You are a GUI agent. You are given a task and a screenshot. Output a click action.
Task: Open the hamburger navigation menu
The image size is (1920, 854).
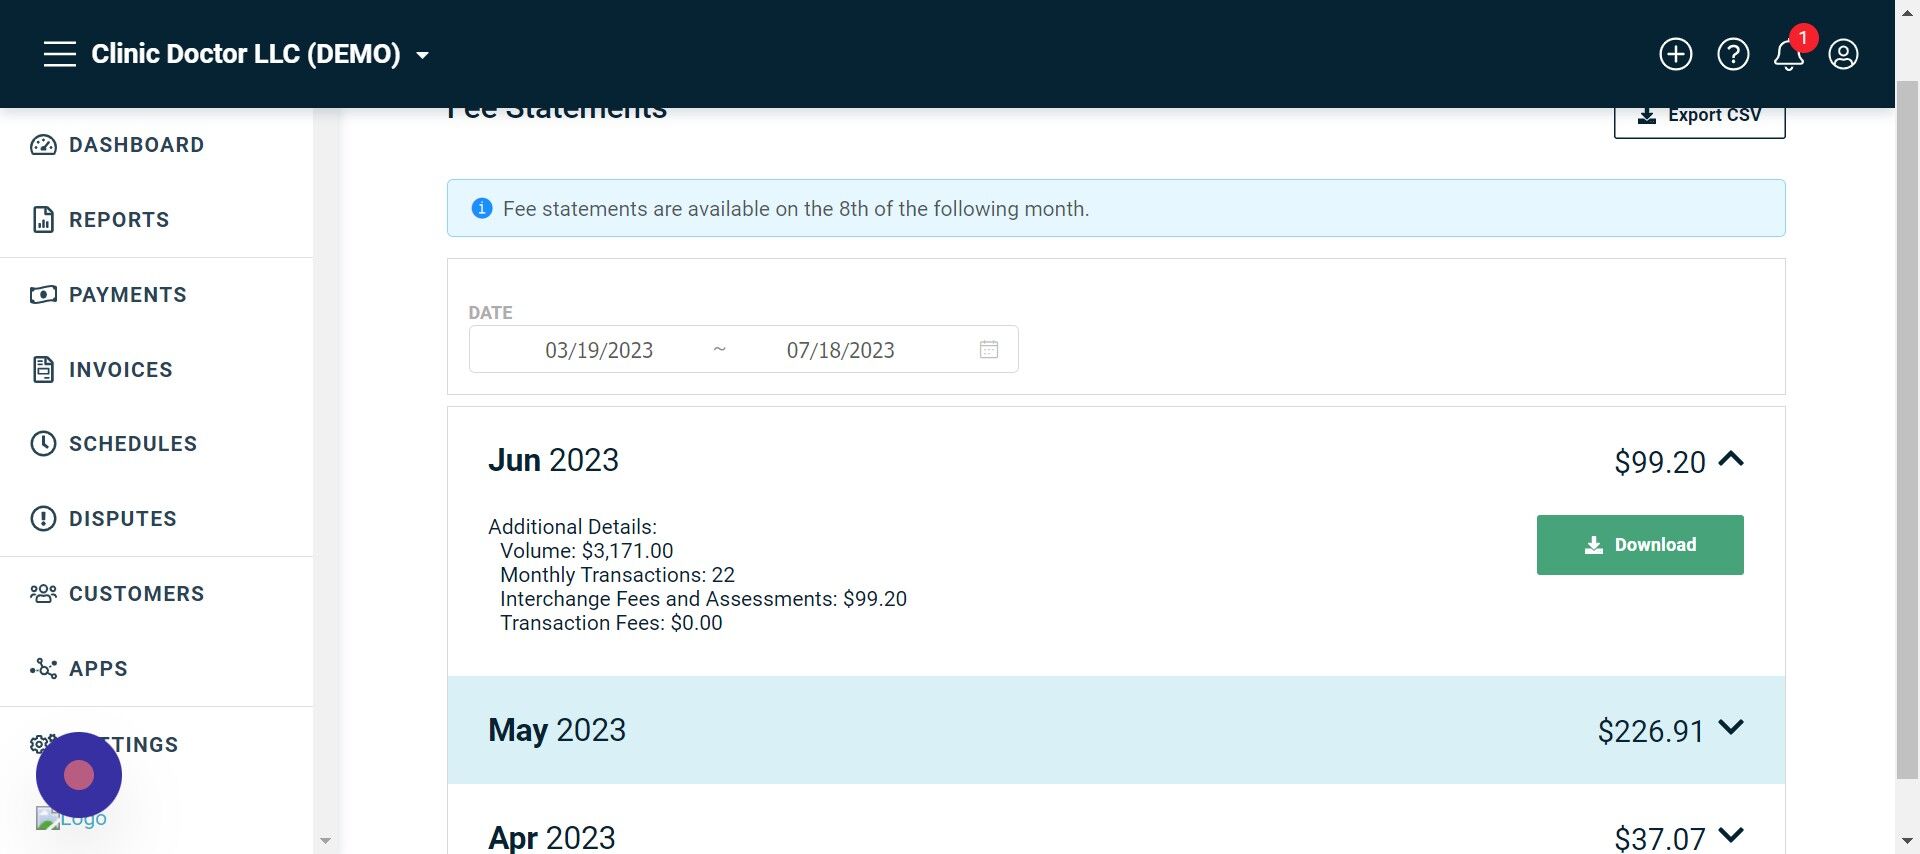(x=60, y=54)
